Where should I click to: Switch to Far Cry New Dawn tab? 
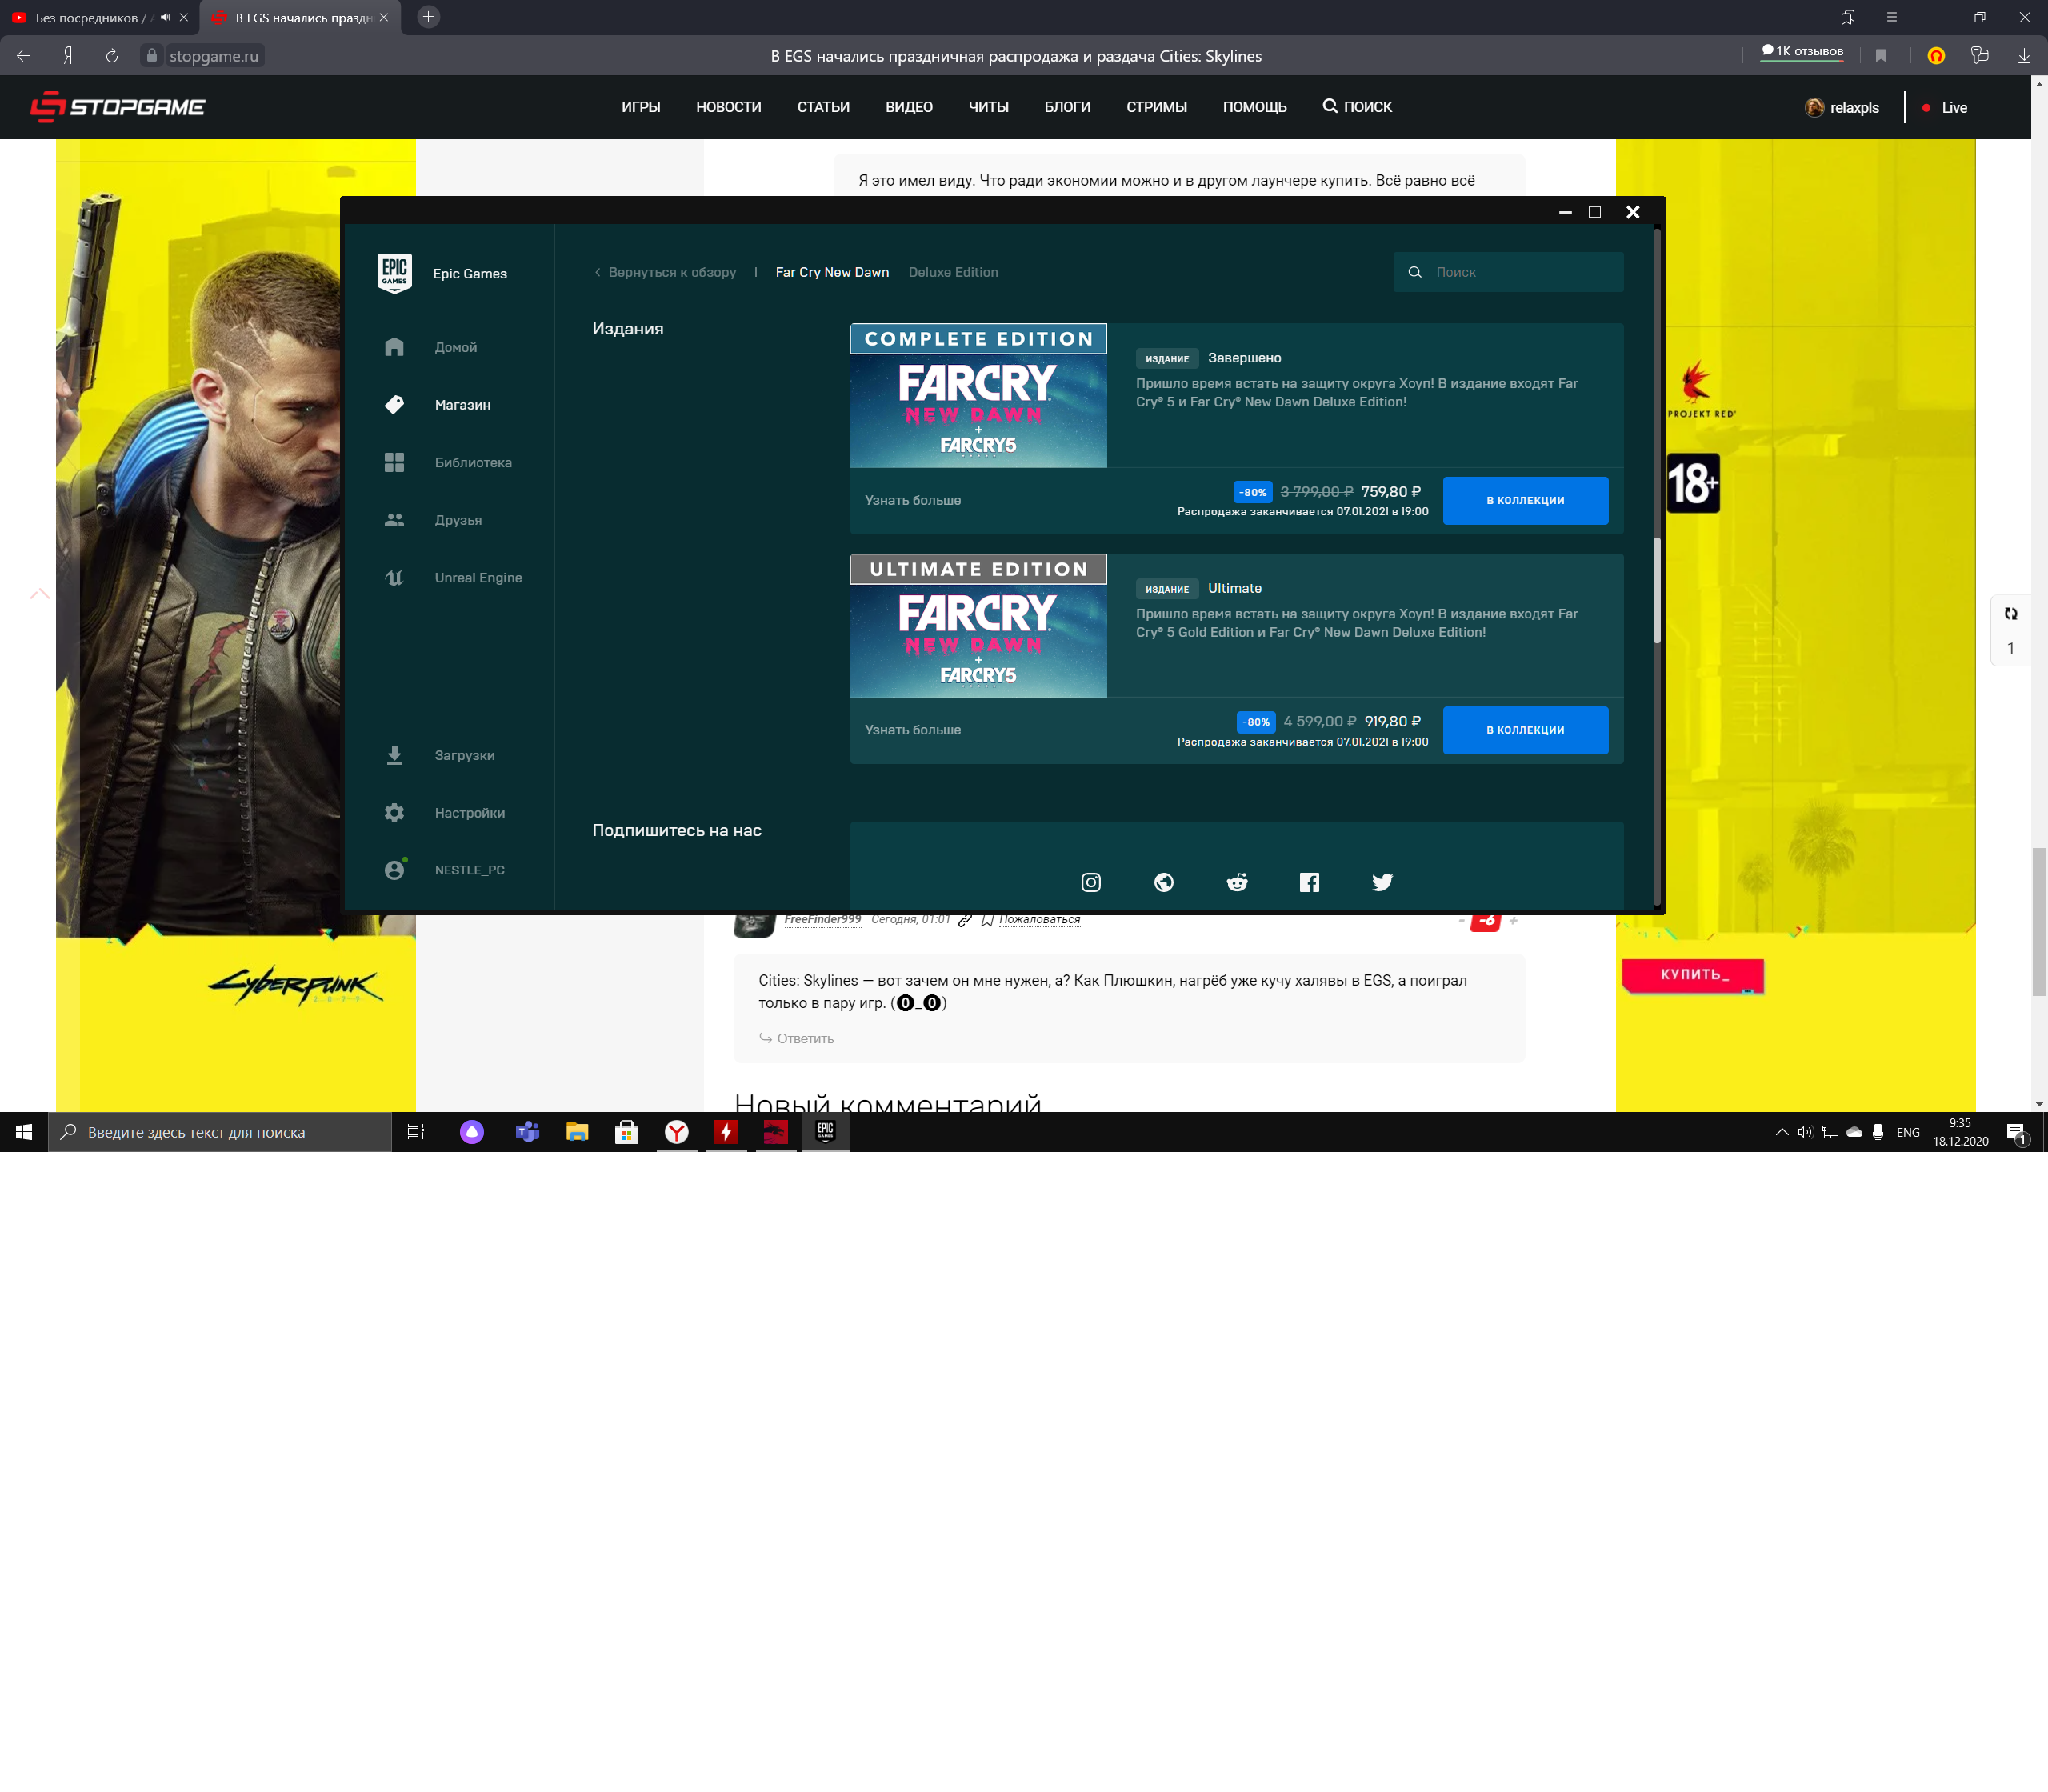(x=832, y=272)
